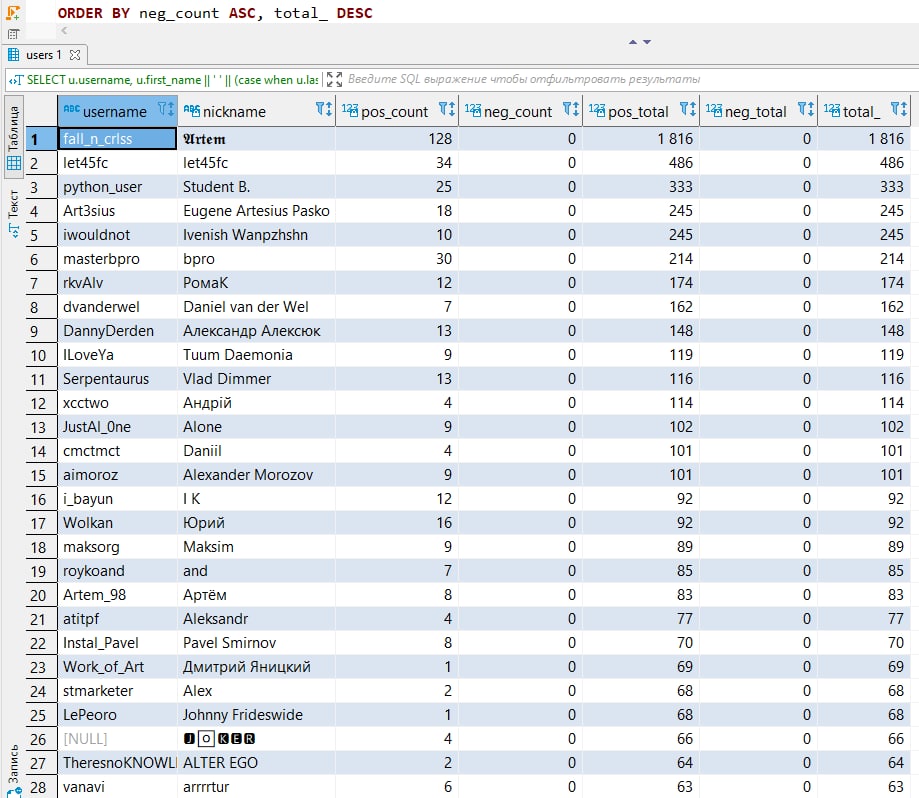The image size is (919, 798).
Task: Select the pos_total column header
Action: click(x=641, y=111)
